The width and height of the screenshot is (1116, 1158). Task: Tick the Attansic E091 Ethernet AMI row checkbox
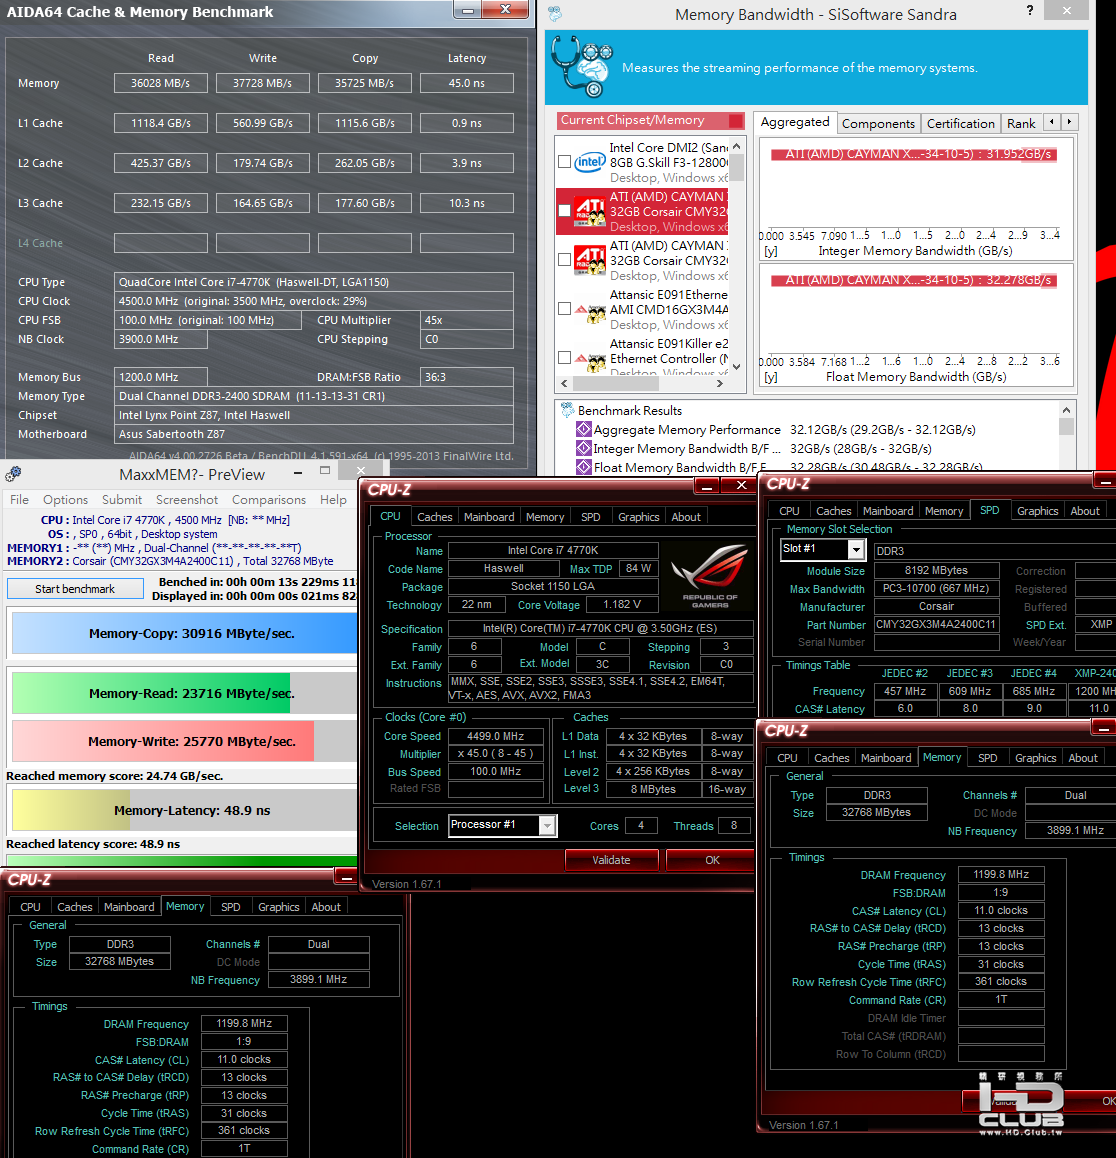pyautogui.click(x=564, y=309)
